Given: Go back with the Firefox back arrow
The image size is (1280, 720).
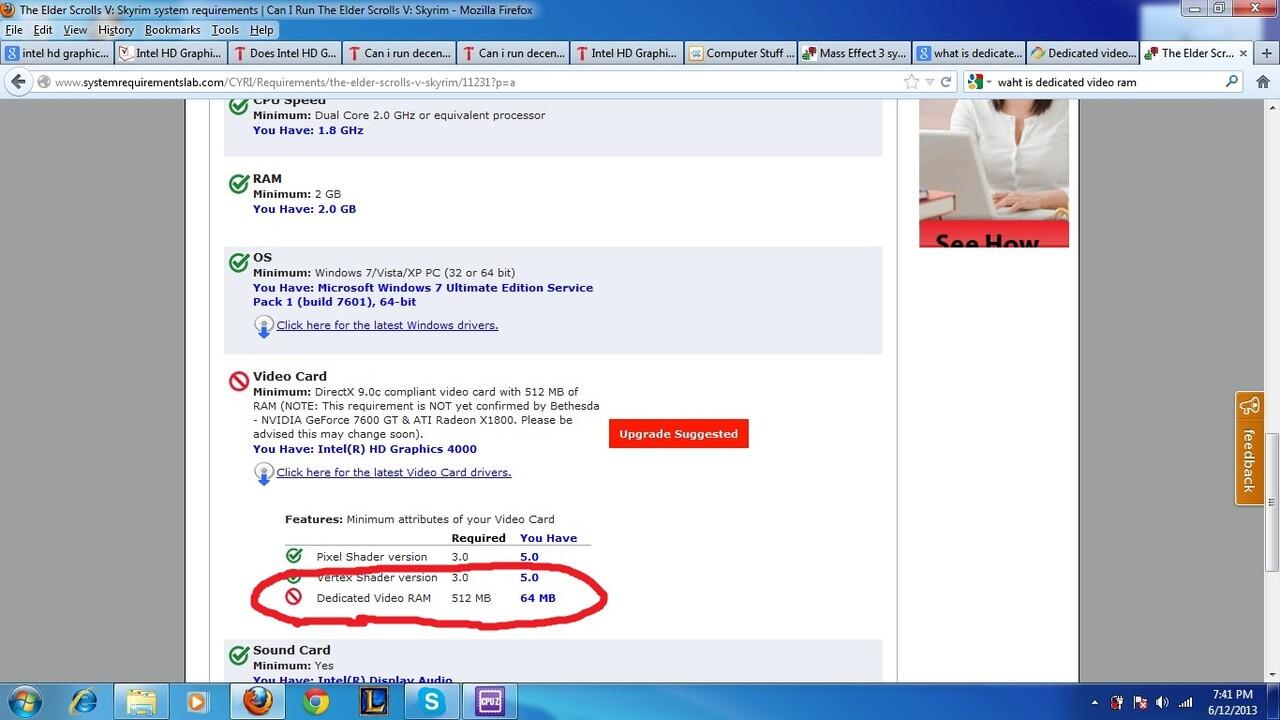Looking at the screenshot, I should [18, 82].
